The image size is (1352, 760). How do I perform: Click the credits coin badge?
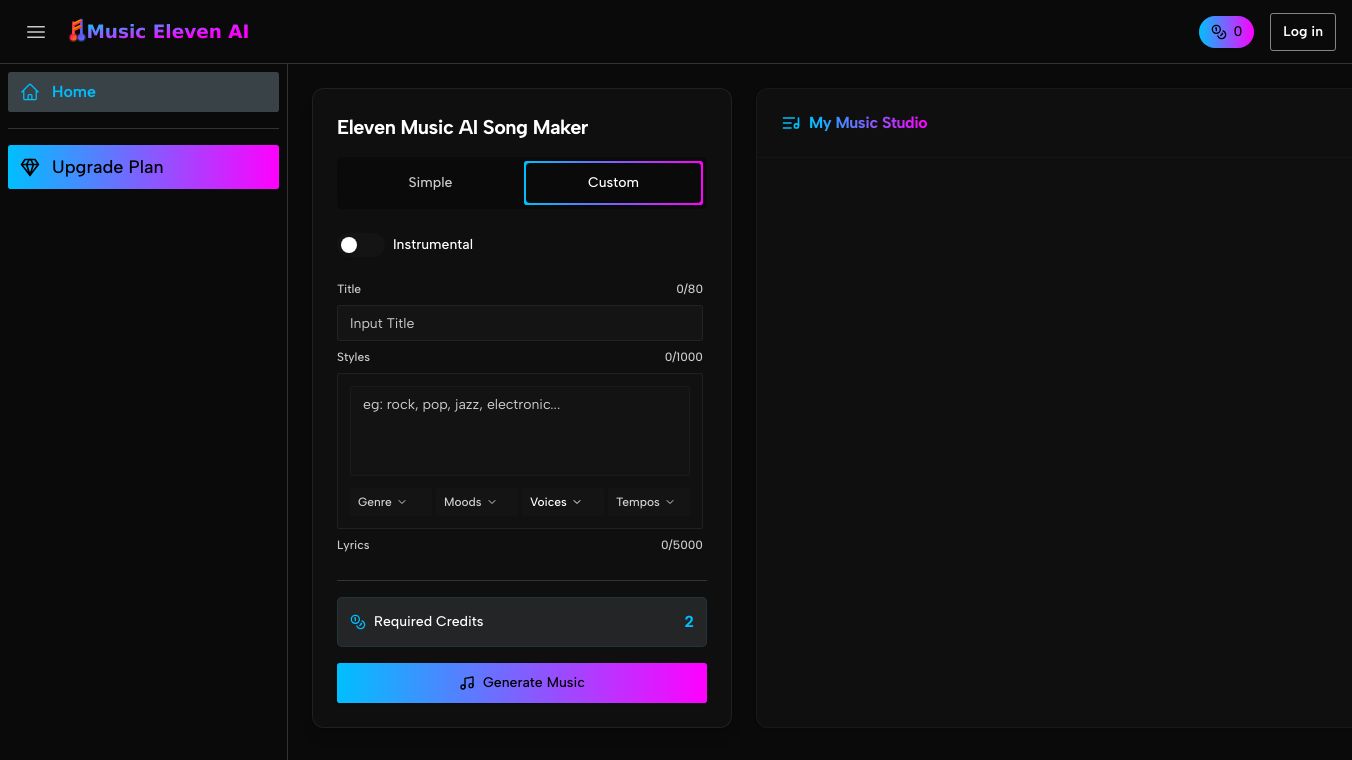pos(1225,32)
